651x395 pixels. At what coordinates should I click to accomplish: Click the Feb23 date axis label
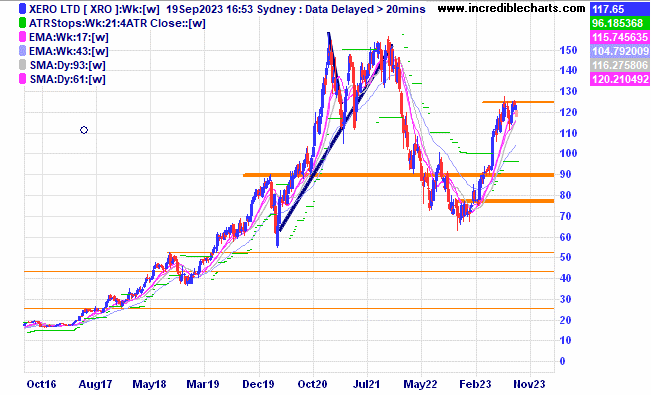click(475, 384)
